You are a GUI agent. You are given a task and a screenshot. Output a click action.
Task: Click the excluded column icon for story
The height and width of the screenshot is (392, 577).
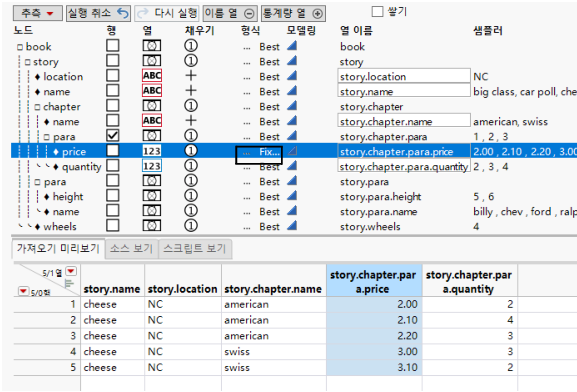(152, 61)
